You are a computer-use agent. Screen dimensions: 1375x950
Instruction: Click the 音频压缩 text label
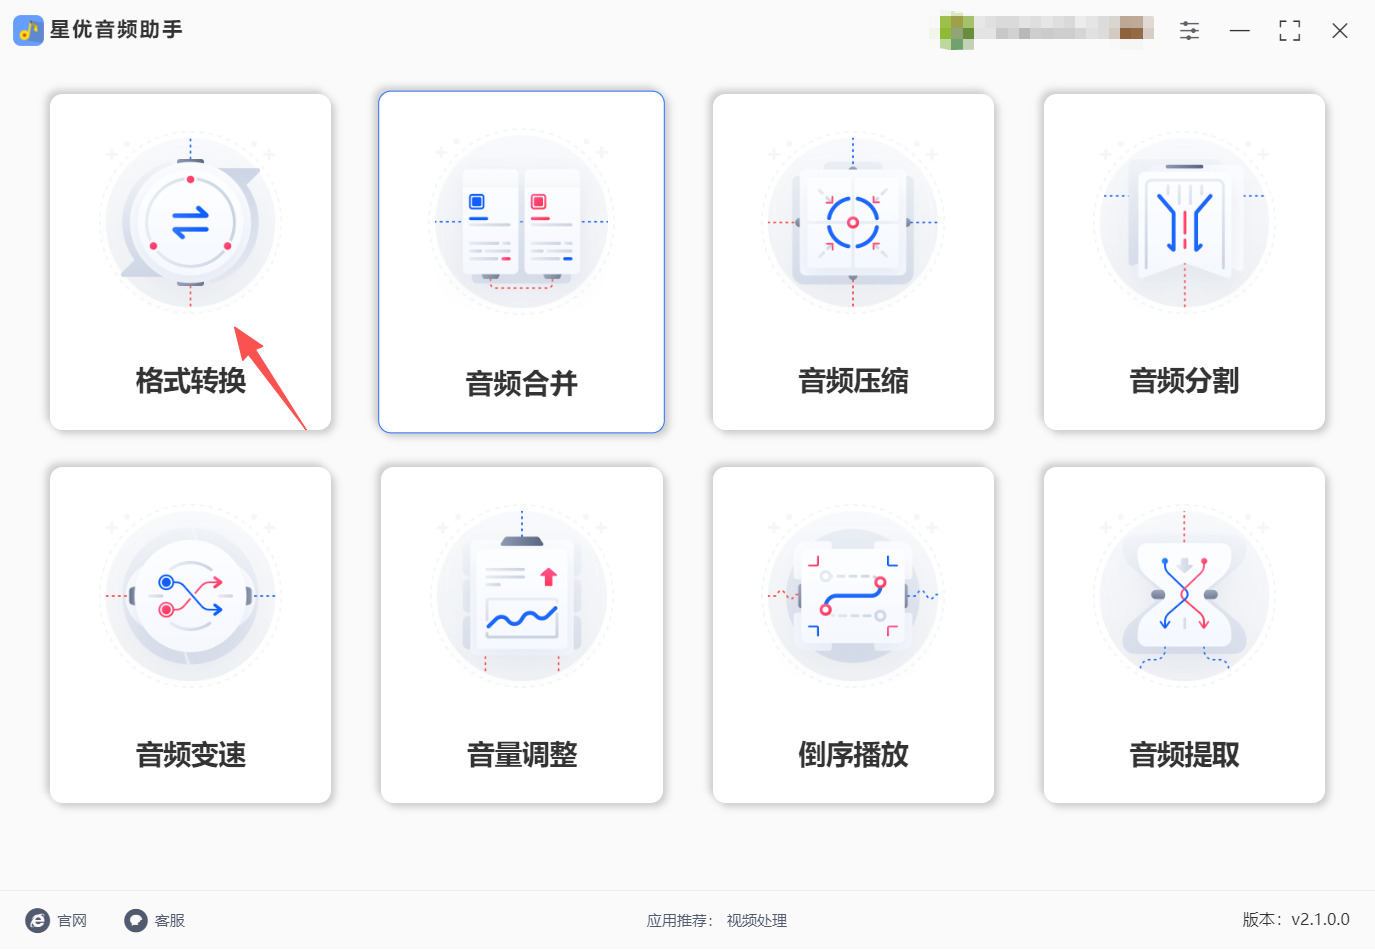[x=853, y=381]
